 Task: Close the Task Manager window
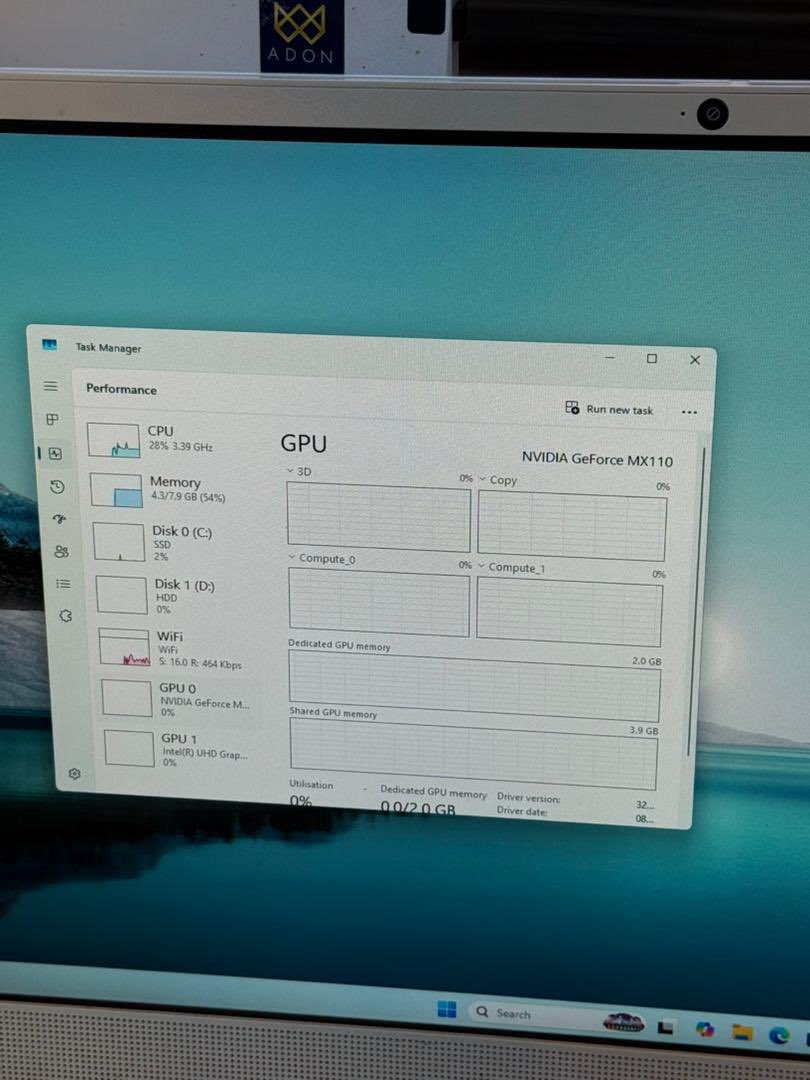click(695, 360)
